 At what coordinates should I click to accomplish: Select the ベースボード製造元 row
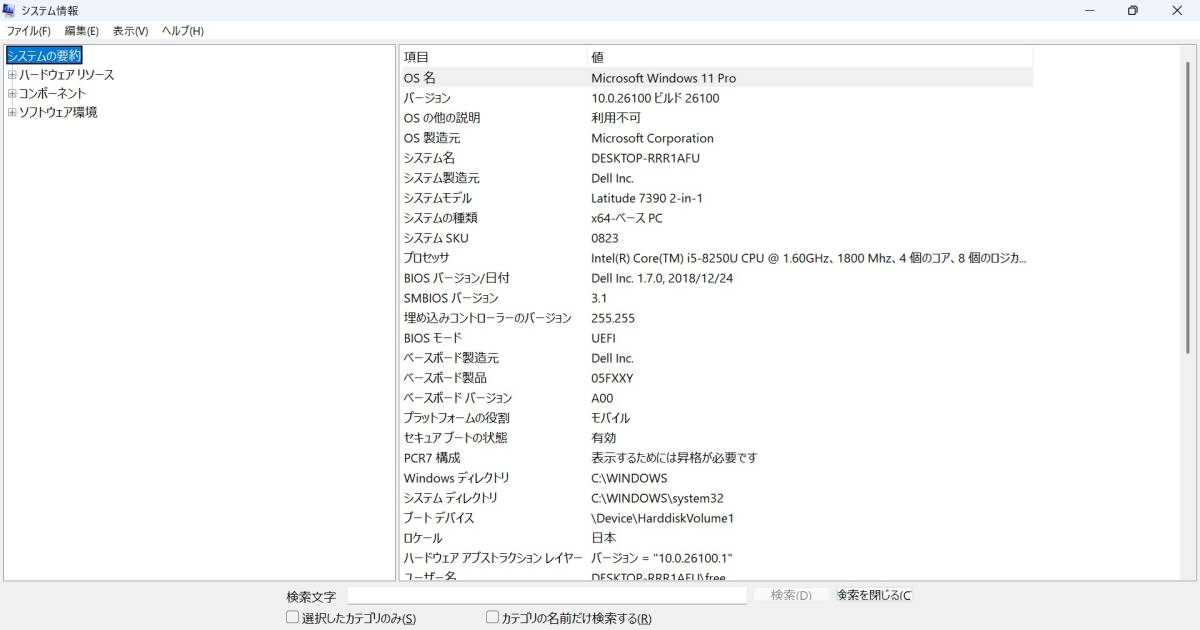pyautogui.click(x=716, y=358)
